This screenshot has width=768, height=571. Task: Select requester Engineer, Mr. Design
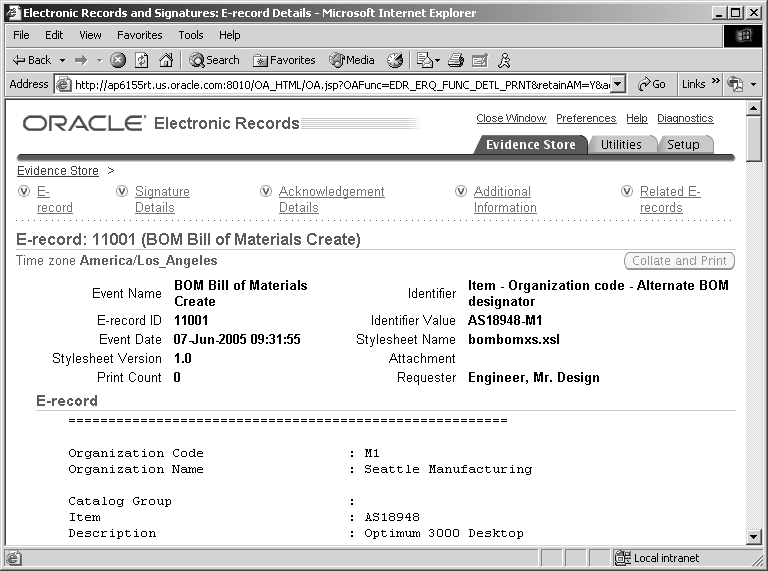[x=534, y=378]
